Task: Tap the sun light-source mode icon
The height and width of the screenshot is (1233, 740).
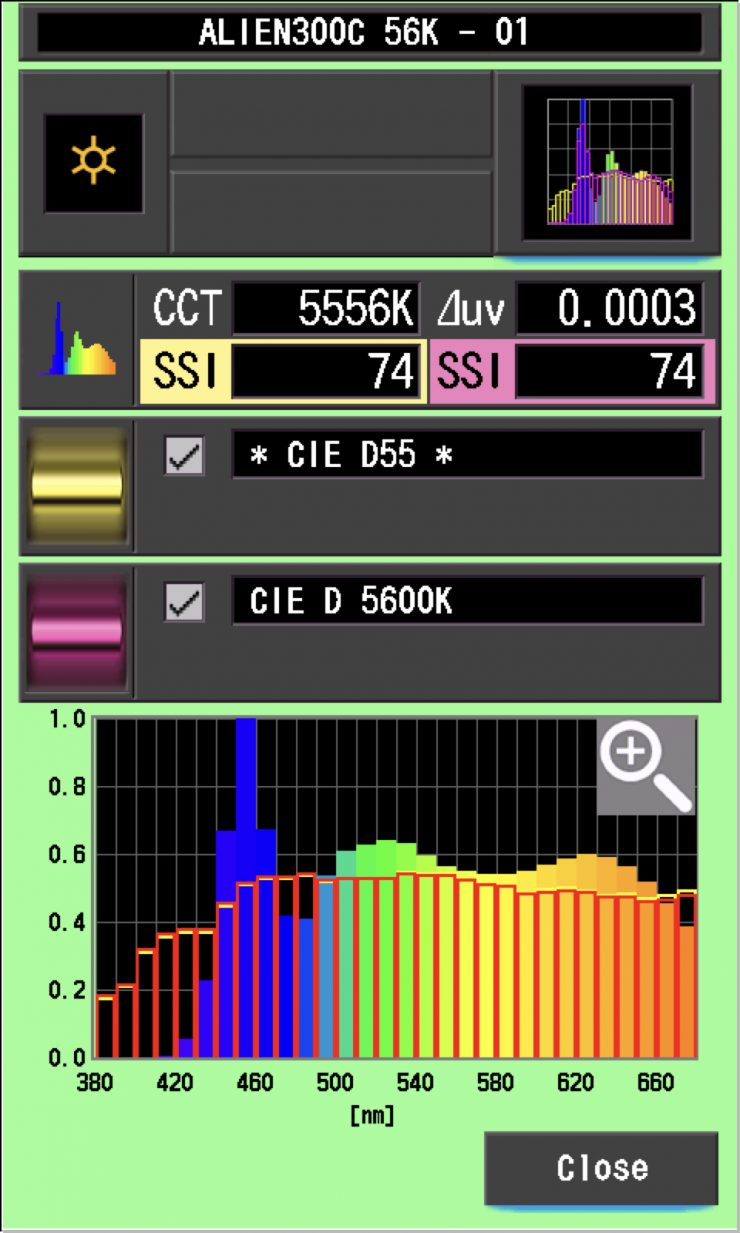Action: click(93, 163)
